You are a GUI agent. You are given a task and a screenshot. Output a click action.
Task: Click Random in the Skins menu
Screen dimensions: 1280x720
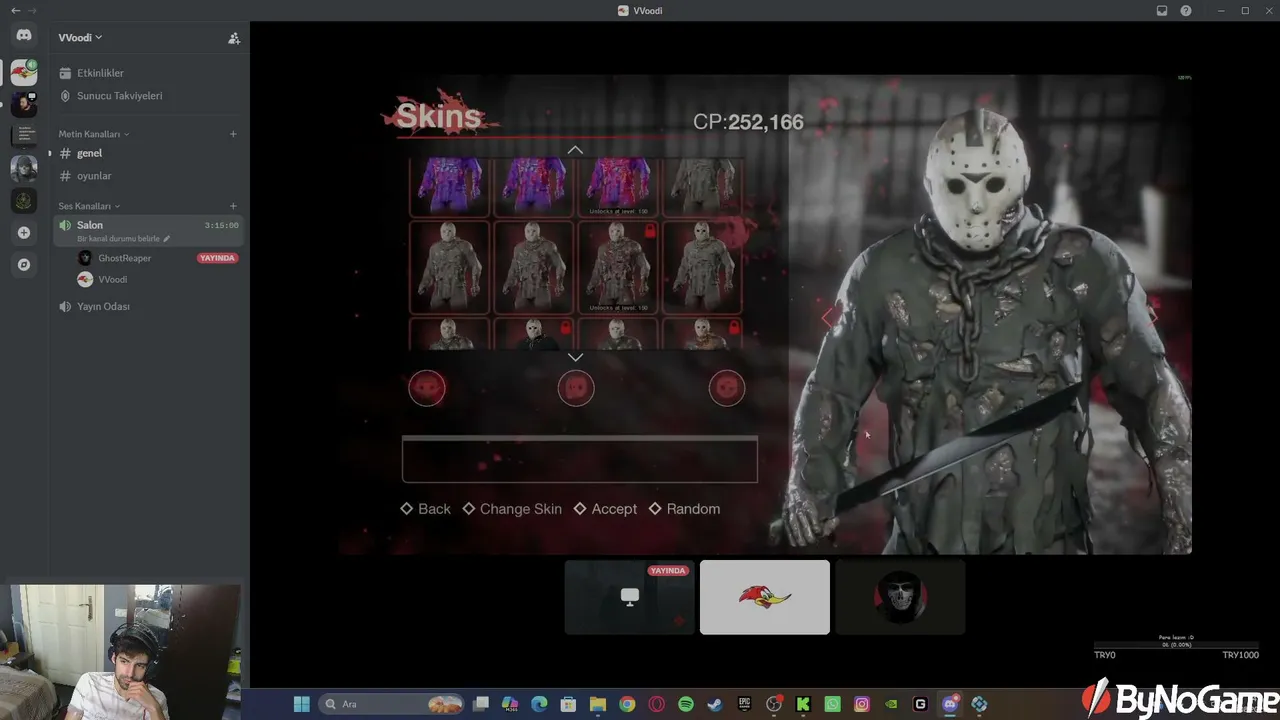684,509
